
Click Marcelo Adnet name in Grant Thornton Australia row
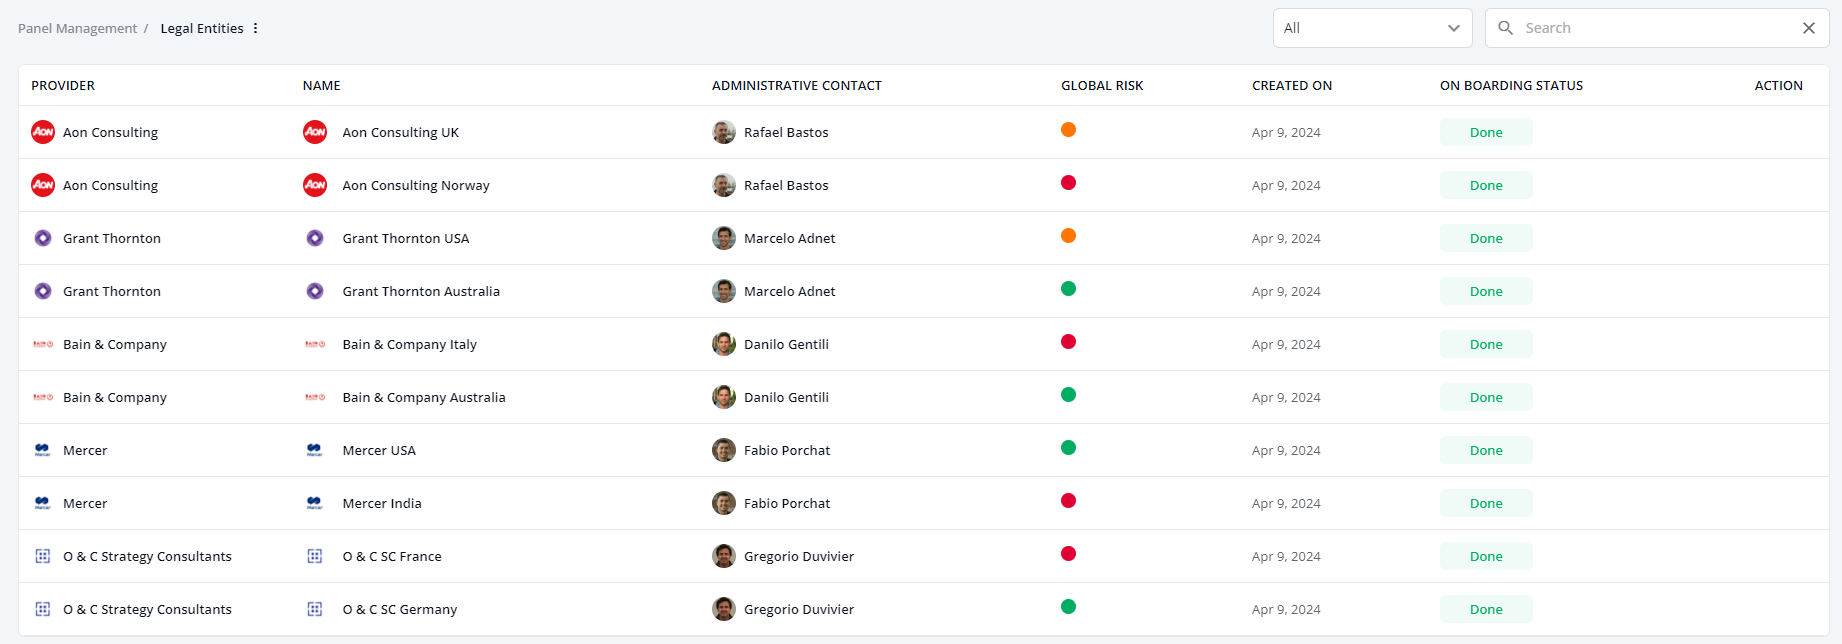[790, 291]
